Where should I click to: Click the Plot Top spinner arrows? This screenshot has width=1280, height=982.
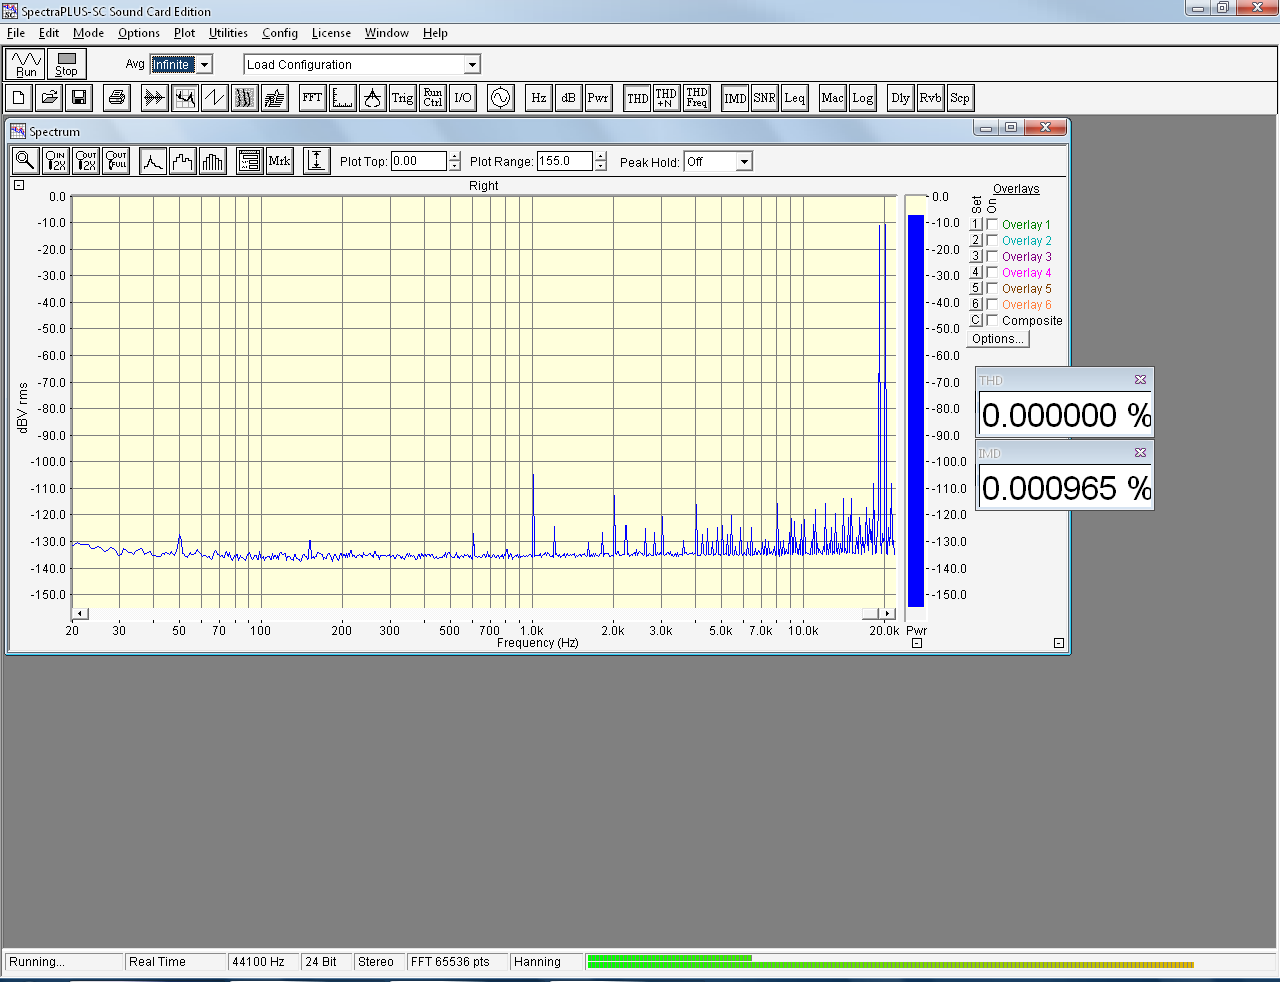click(455, 162)
